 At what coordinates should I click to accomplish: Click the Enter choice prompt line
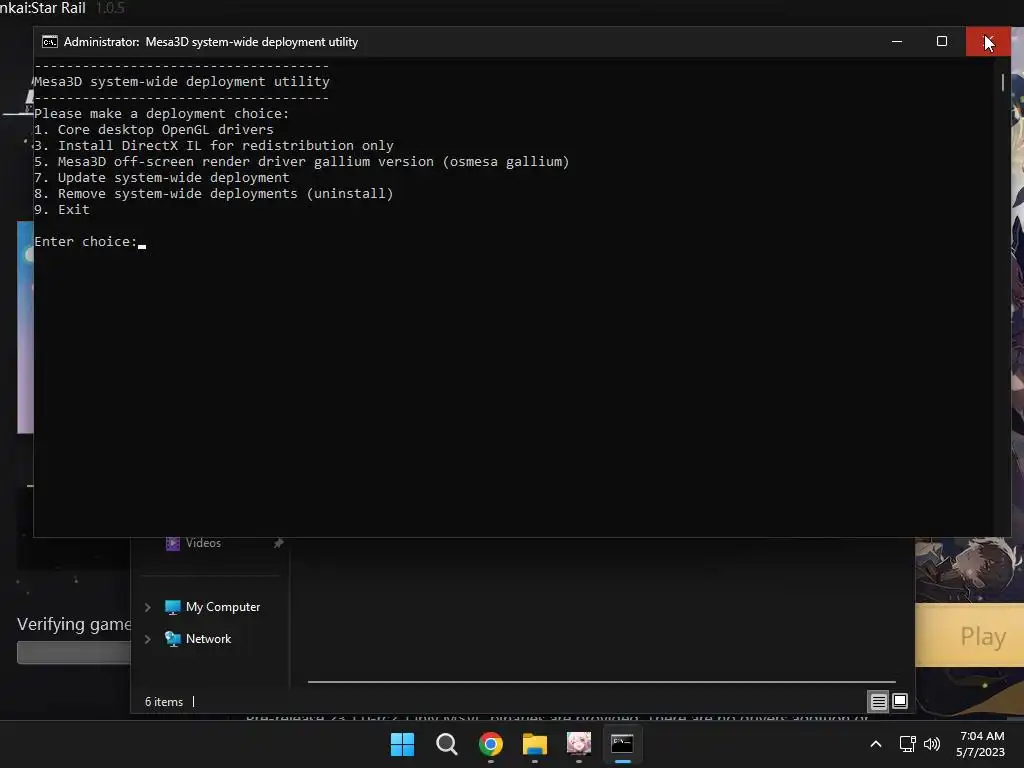pyautogui.click(x=90, y=242)
